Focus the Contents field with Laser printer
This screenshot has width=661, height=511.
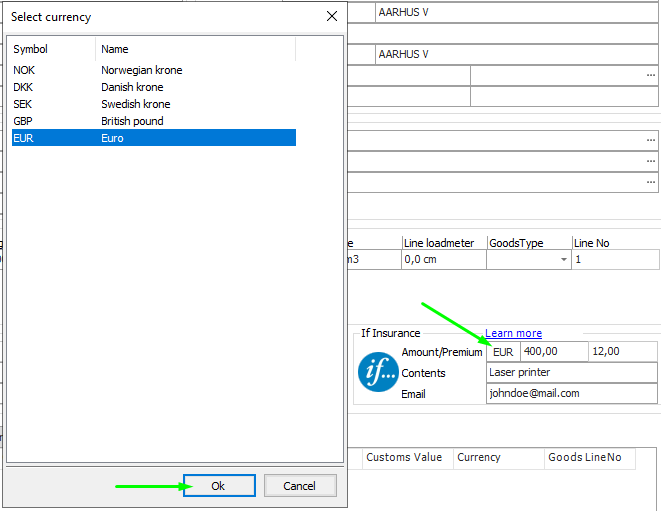(x=571, y=373)
